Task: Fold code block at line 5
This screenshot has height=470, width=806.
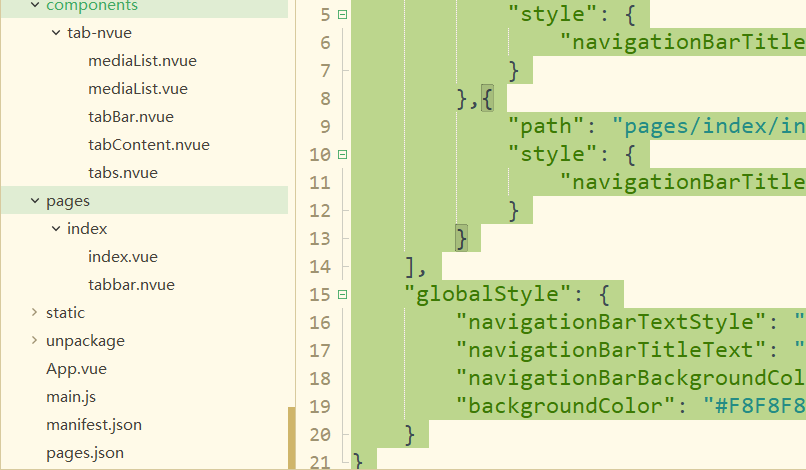Action: click(342, 15)
